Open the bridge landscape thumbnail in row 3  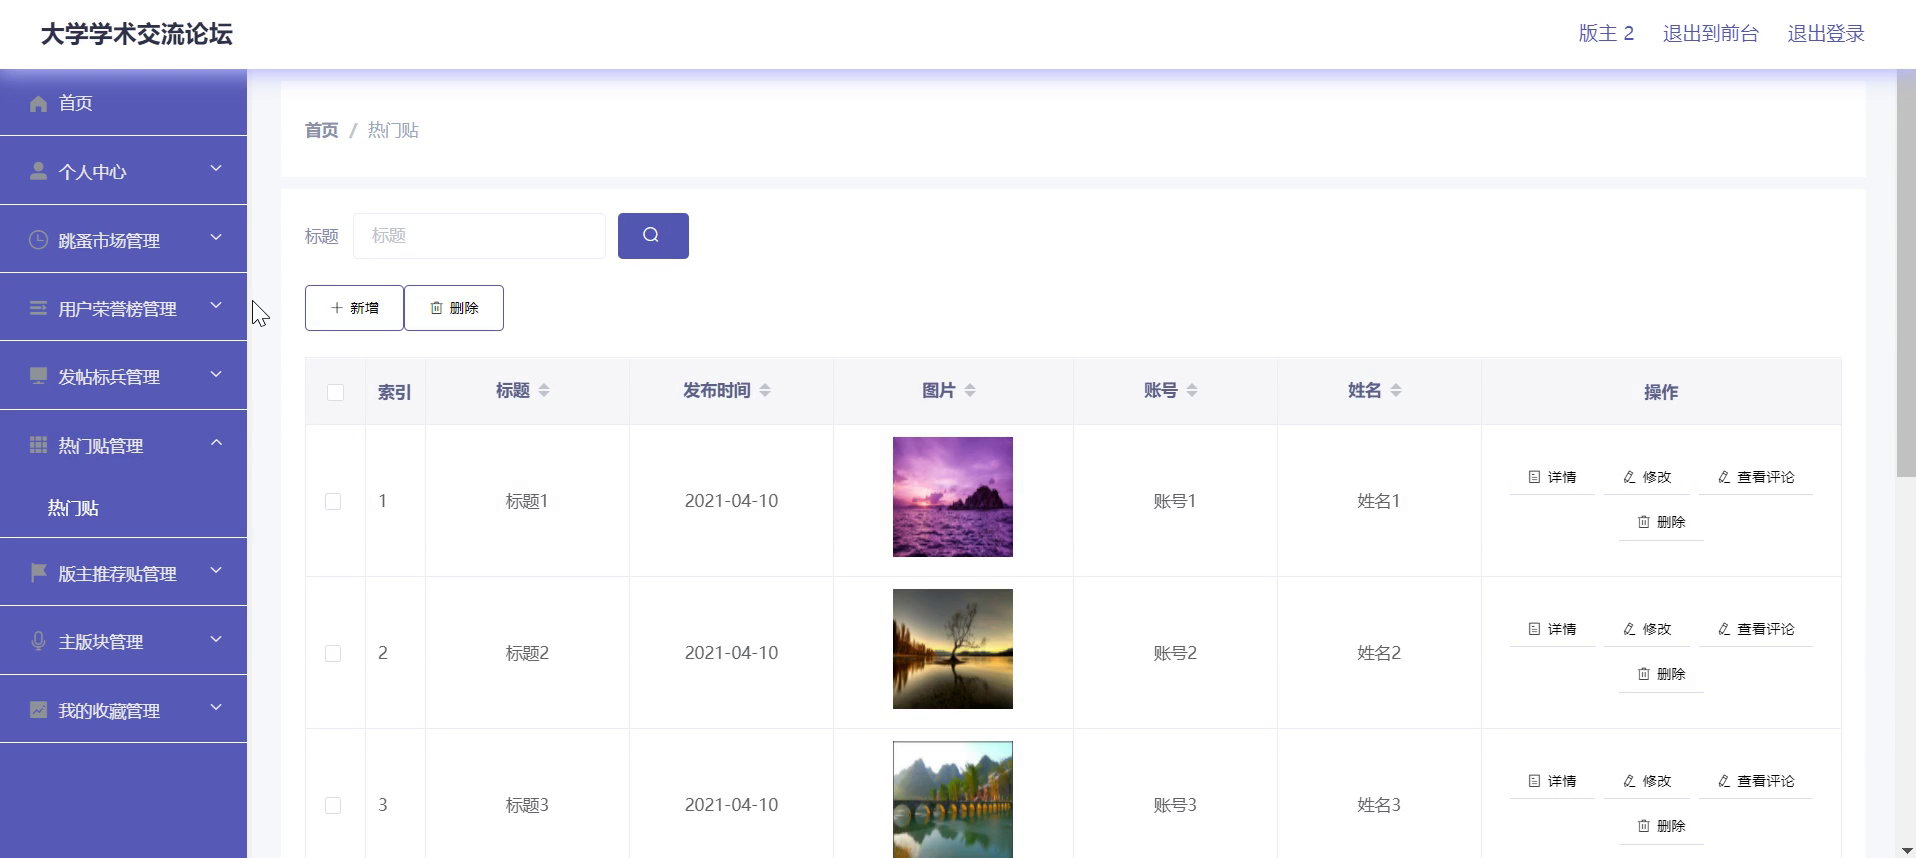[x=953, y=799]
